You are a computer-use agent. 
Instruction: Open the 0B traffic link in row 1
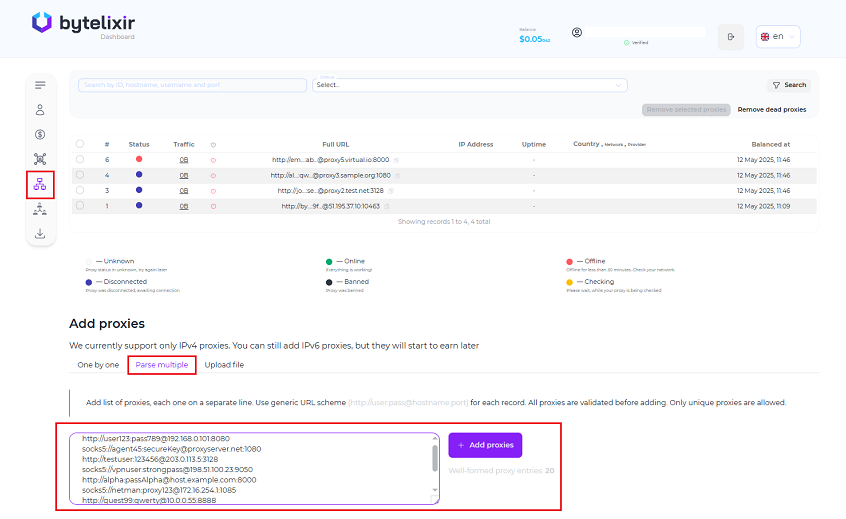184,207
